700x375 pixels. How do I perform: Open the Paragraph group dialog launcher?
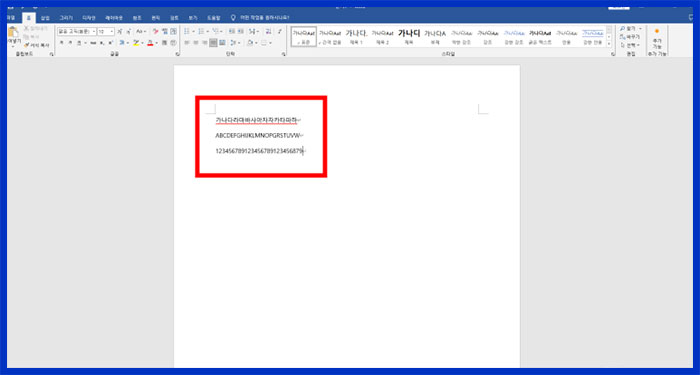(x=284, y=54)
